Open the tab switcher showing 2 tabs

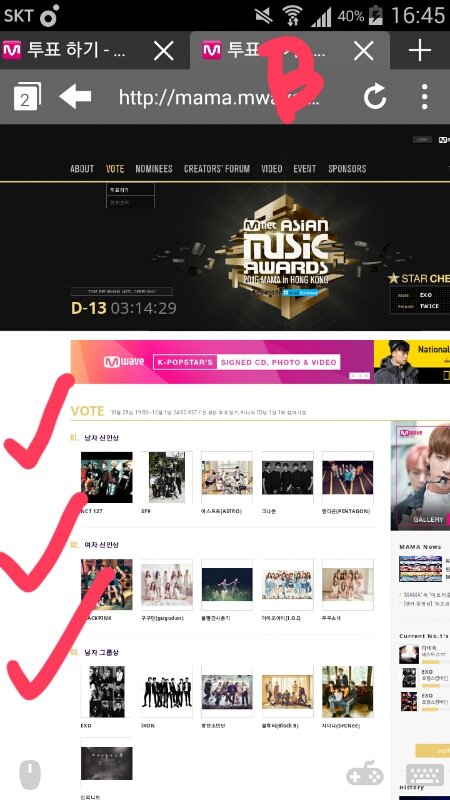tap(27, 96)
